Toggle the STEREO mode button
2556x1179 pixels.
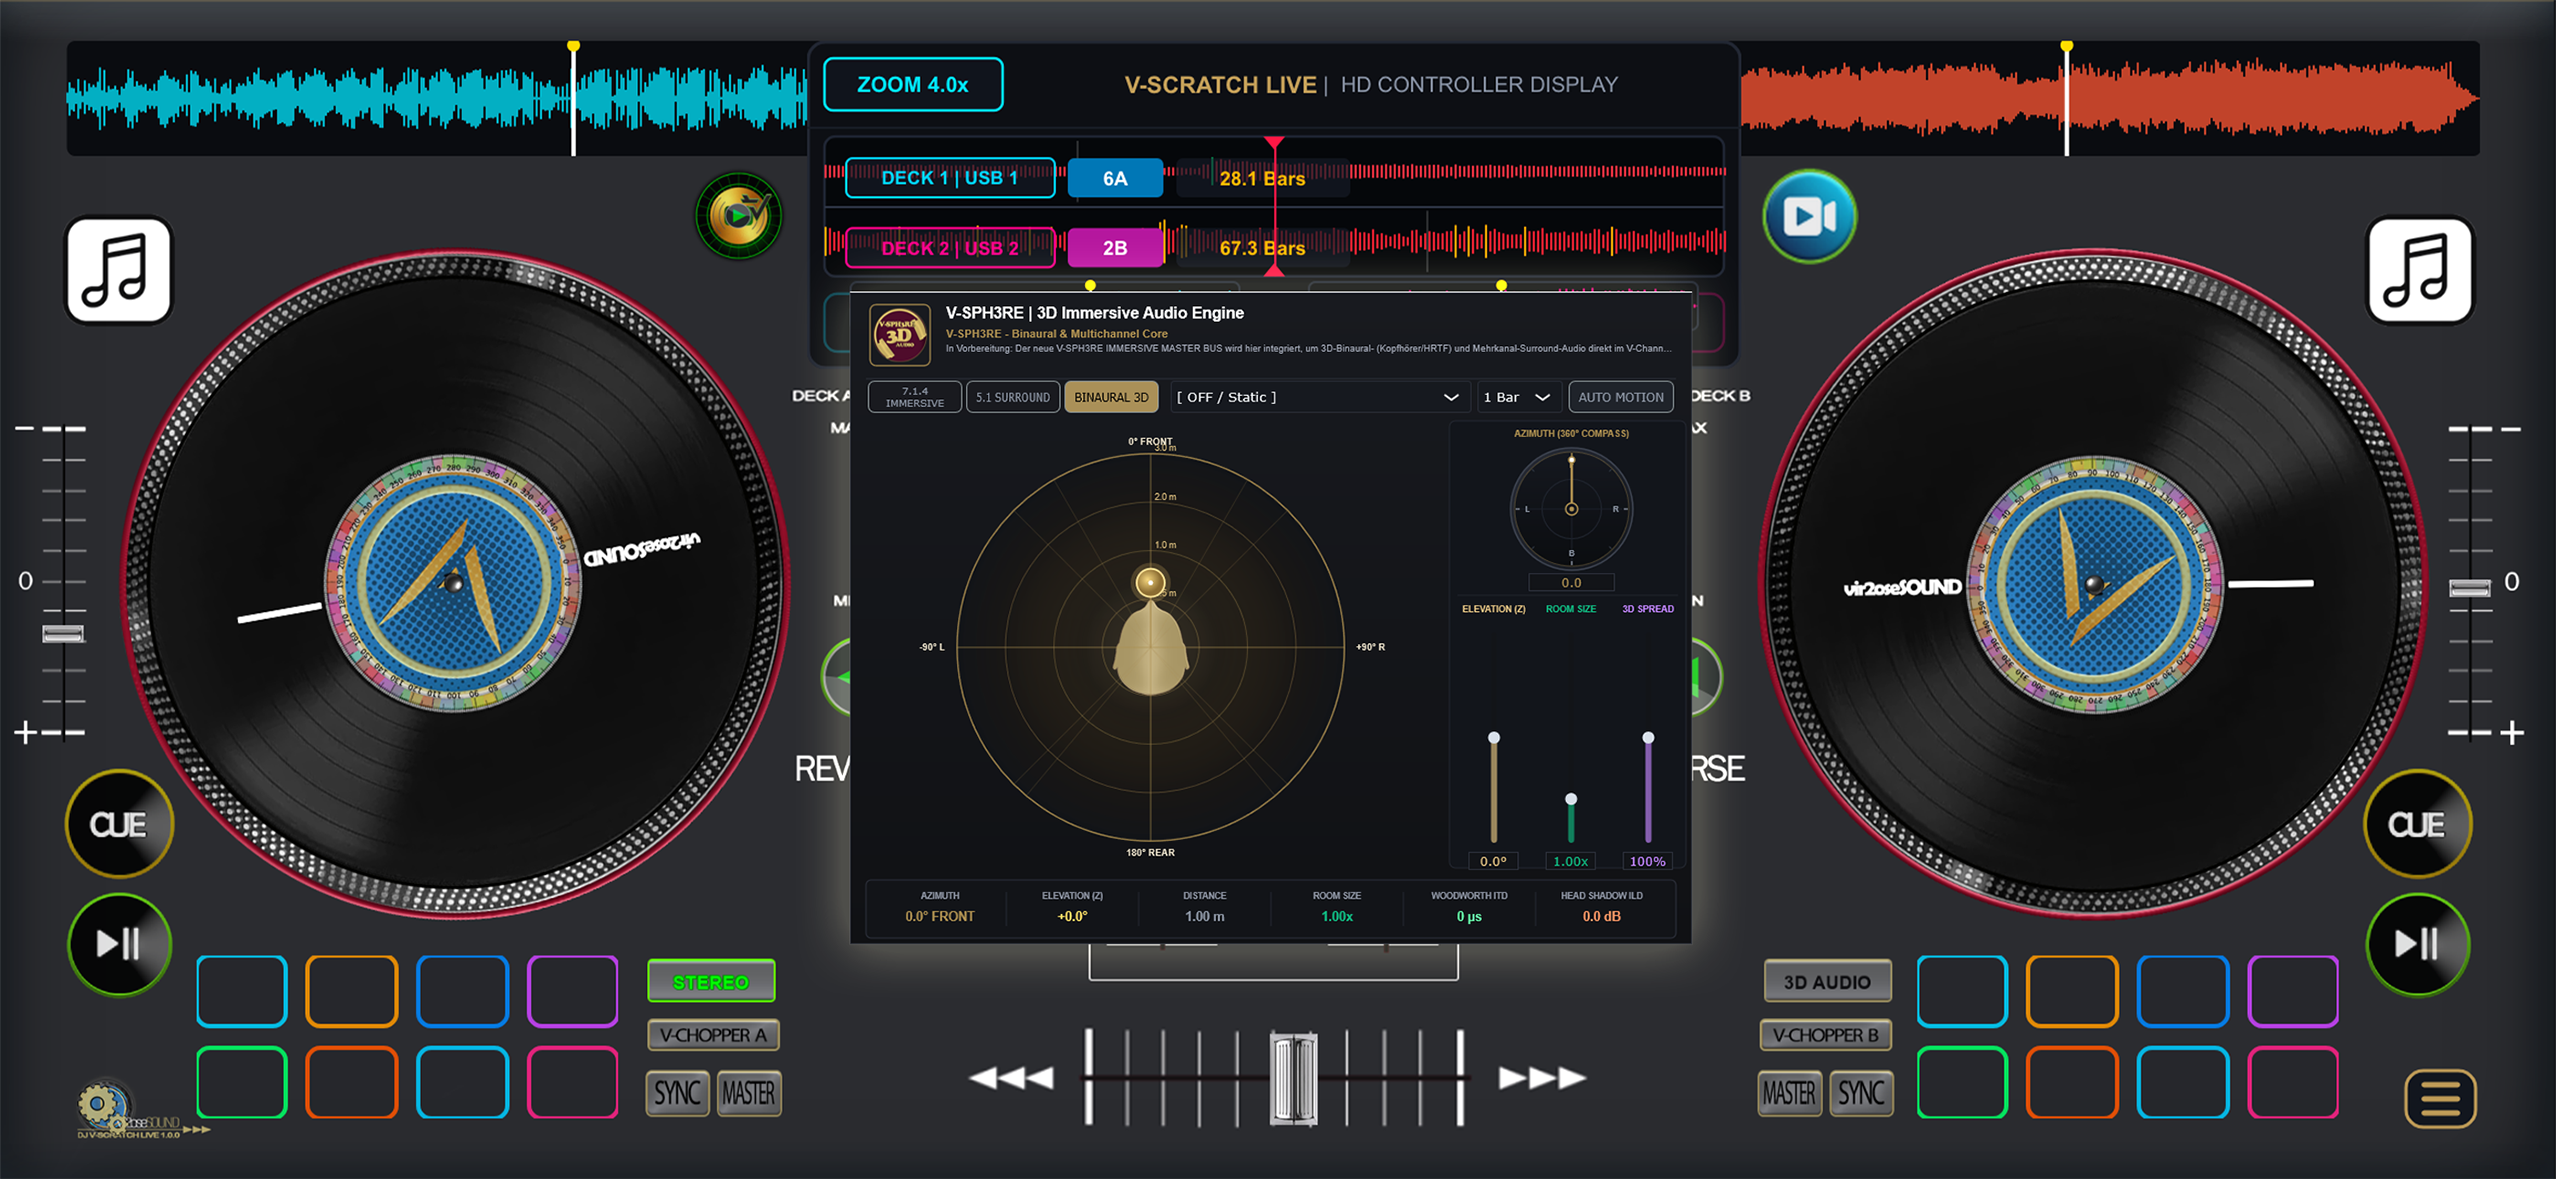coord(711,981)
